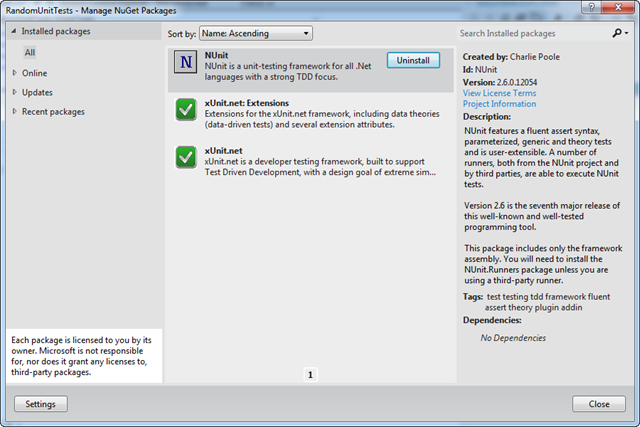Click the Version 2.6.0.12054 text
Screen dimensions: 640x427
click(x=500, y=82)
